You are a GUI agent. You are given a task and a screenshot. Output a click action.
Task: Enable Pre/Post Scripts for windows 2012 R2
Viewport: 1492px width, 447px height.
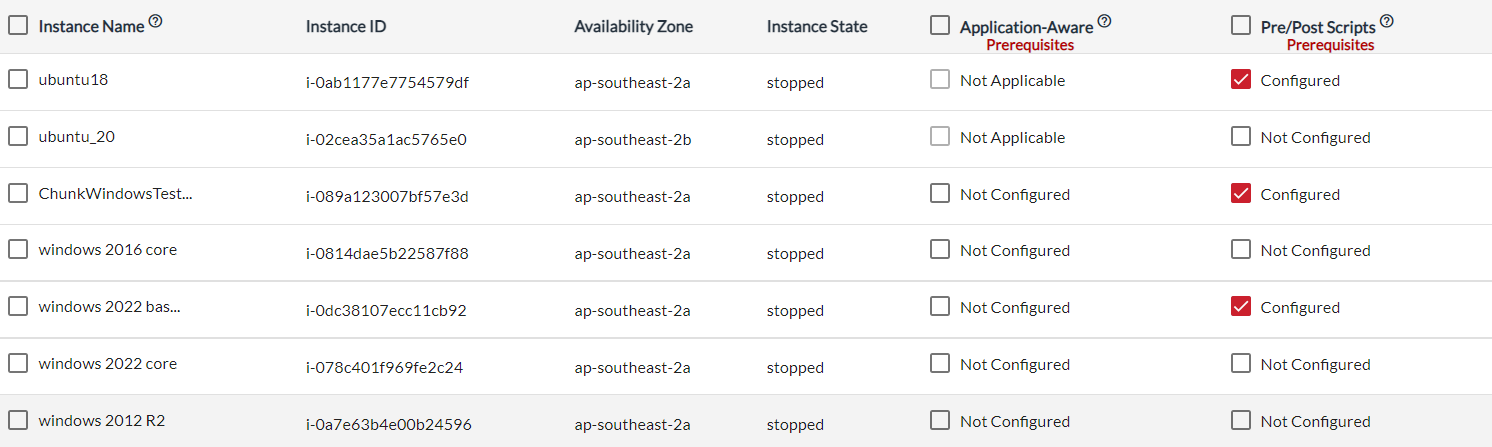point(1241,421)
